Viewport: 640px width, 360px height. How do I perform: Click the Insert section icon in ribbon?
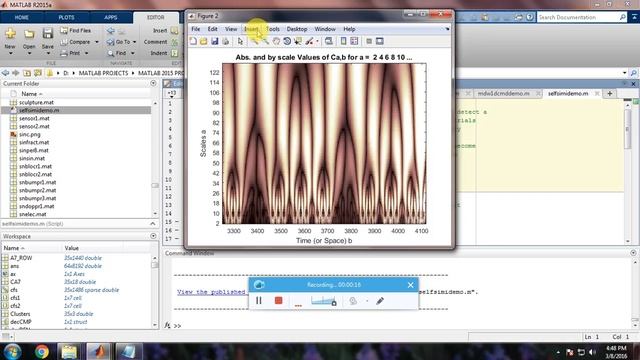pos(174,31)
